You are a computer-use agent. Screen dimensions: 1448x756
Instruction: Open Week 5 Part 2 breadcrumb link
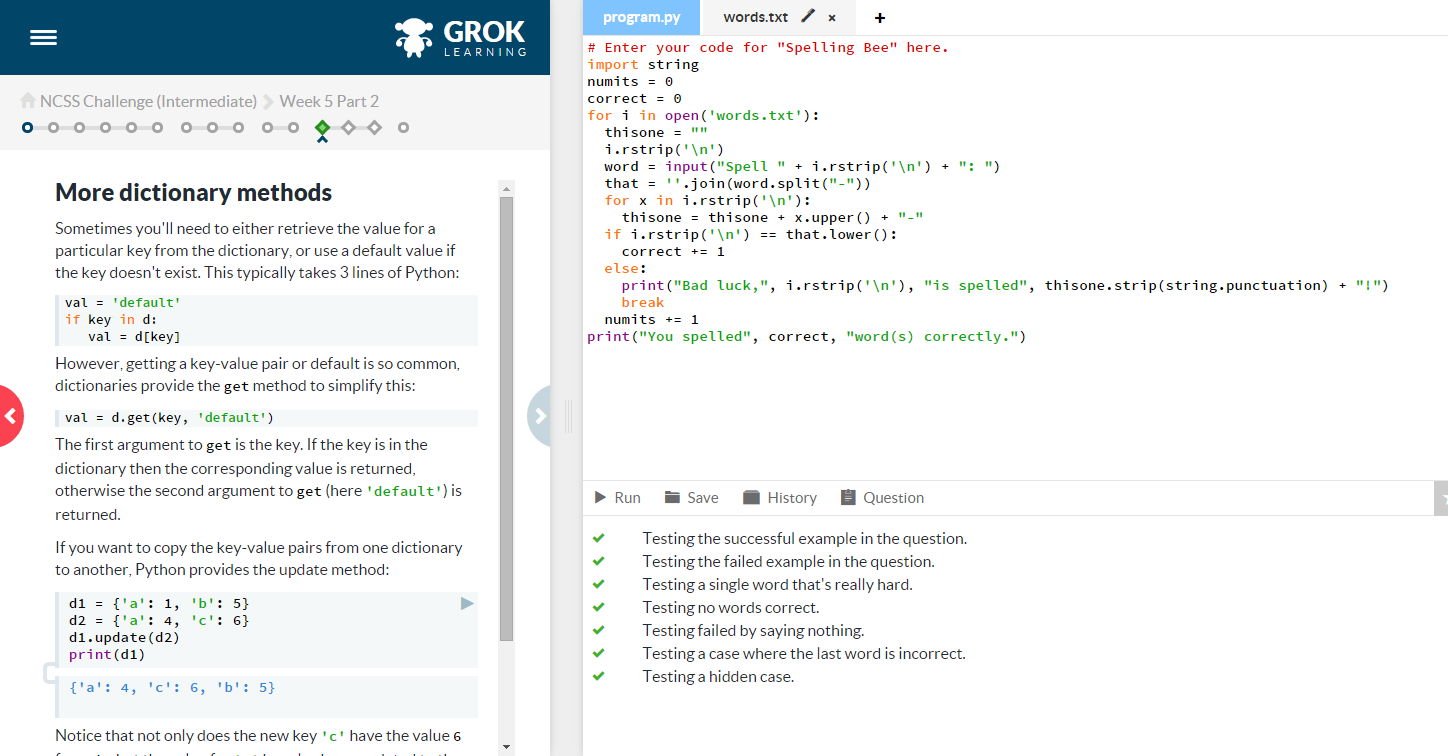(329, 101)
